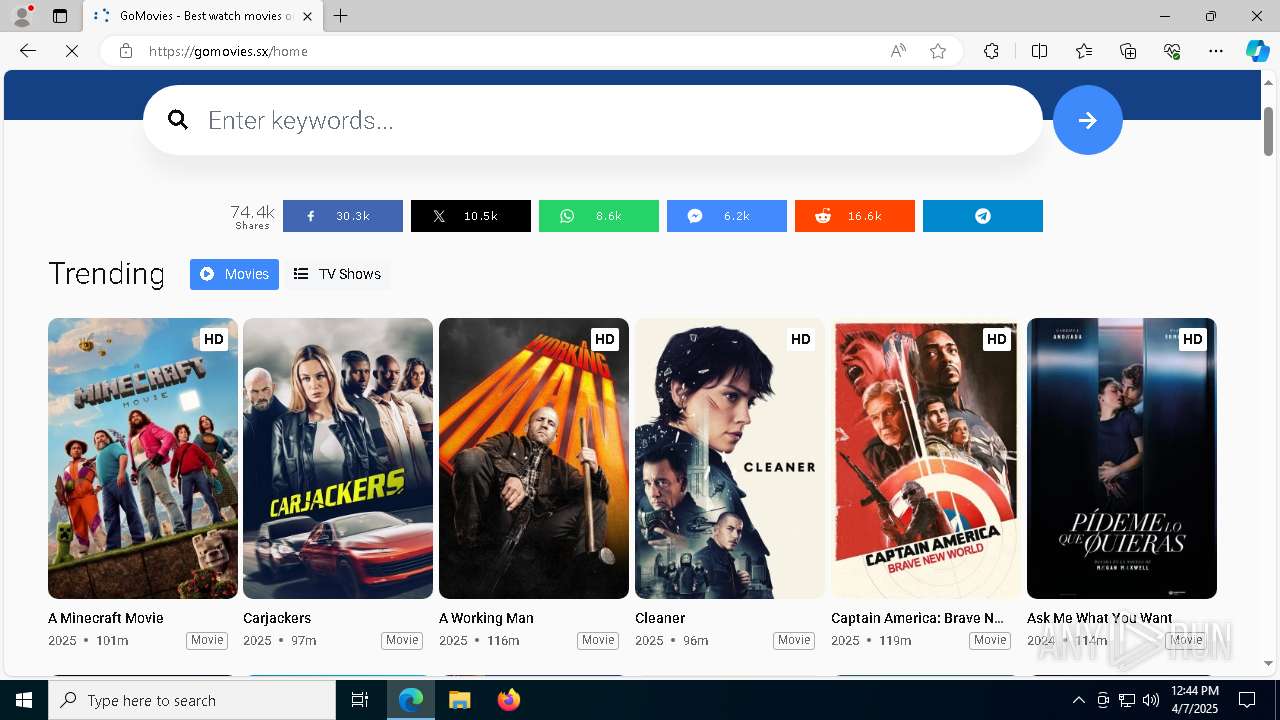The image size is (1280, 720).
Task: Click A Working Man title link
Action: pos(486,618)
